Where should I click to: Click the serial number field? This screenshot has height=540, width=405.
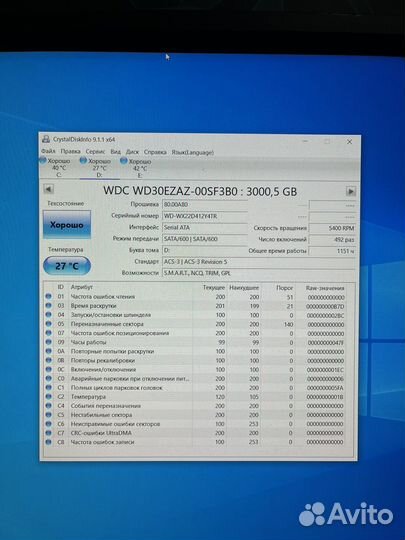(x=205, y=216)
